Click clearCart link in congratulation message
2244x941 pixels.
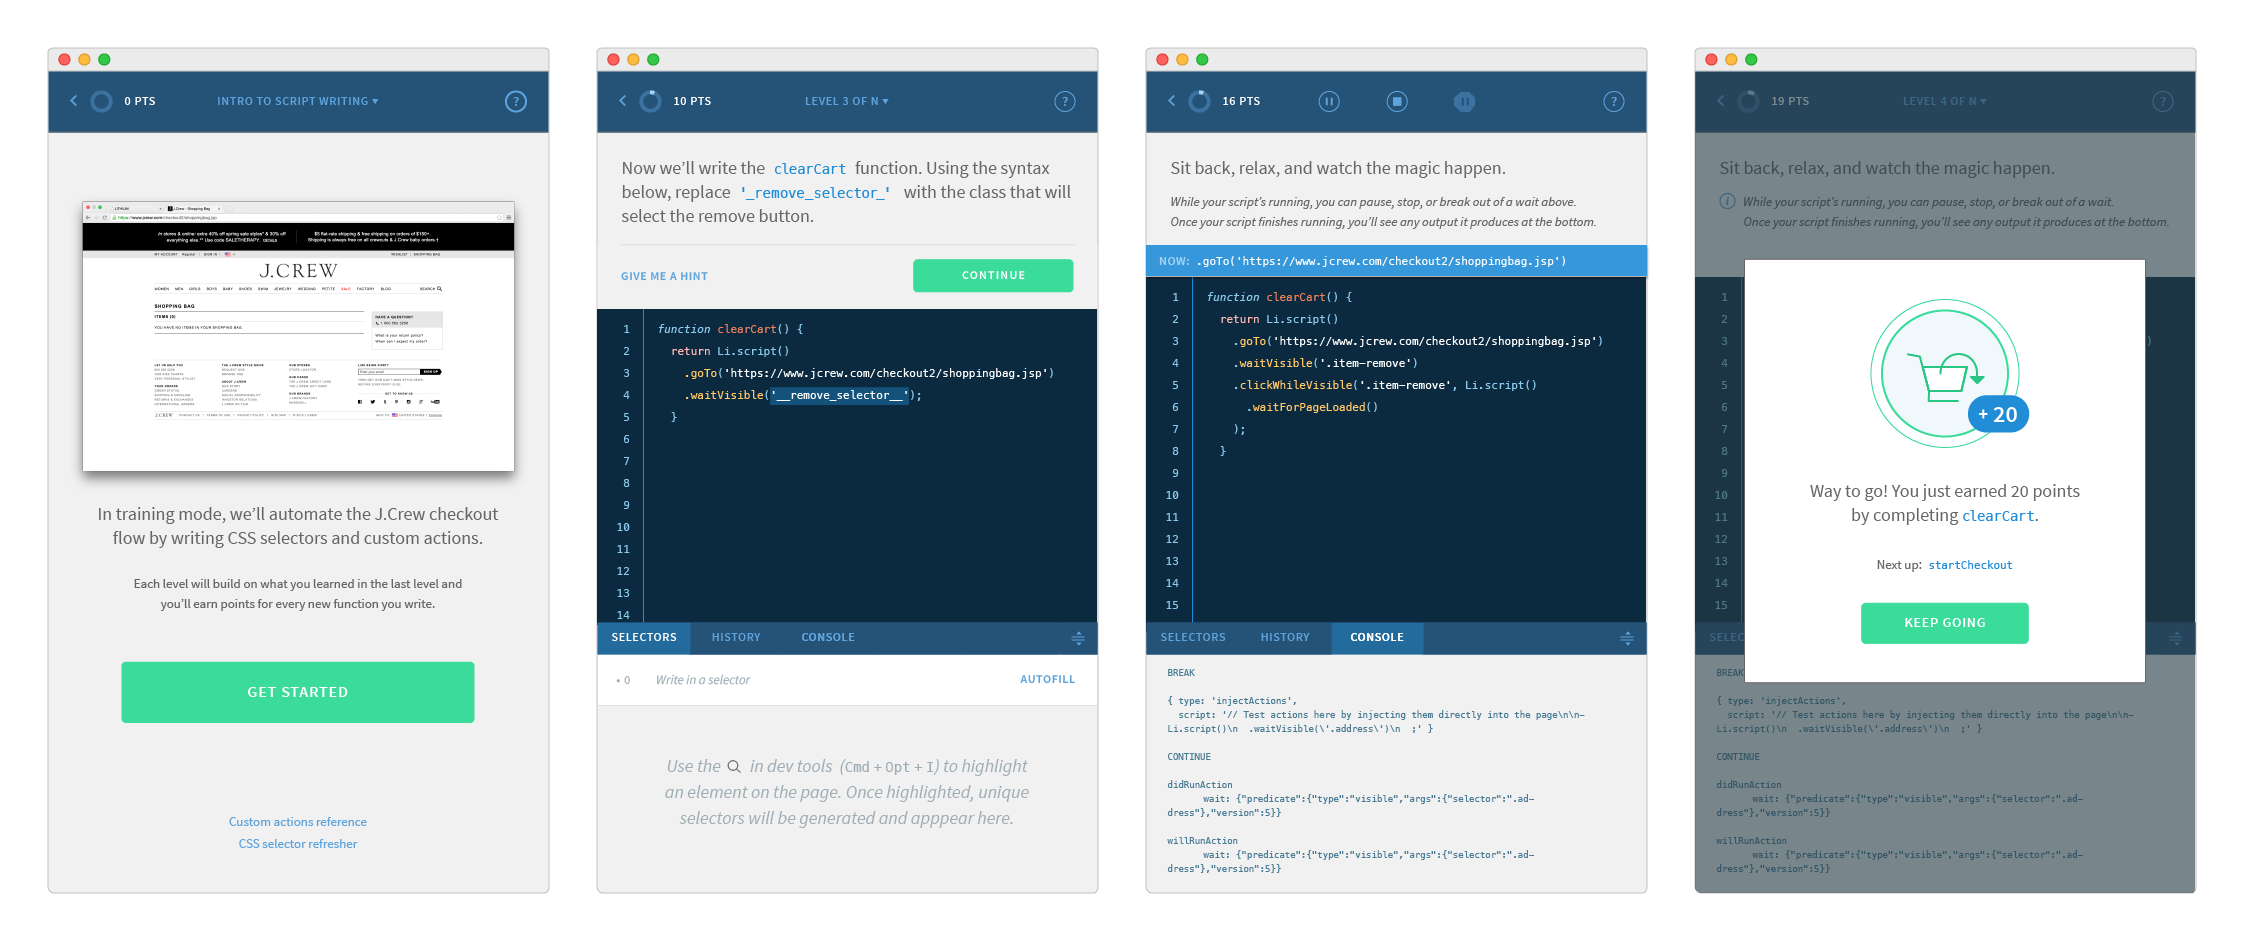pyautogui.click(x=1998, y=516)
